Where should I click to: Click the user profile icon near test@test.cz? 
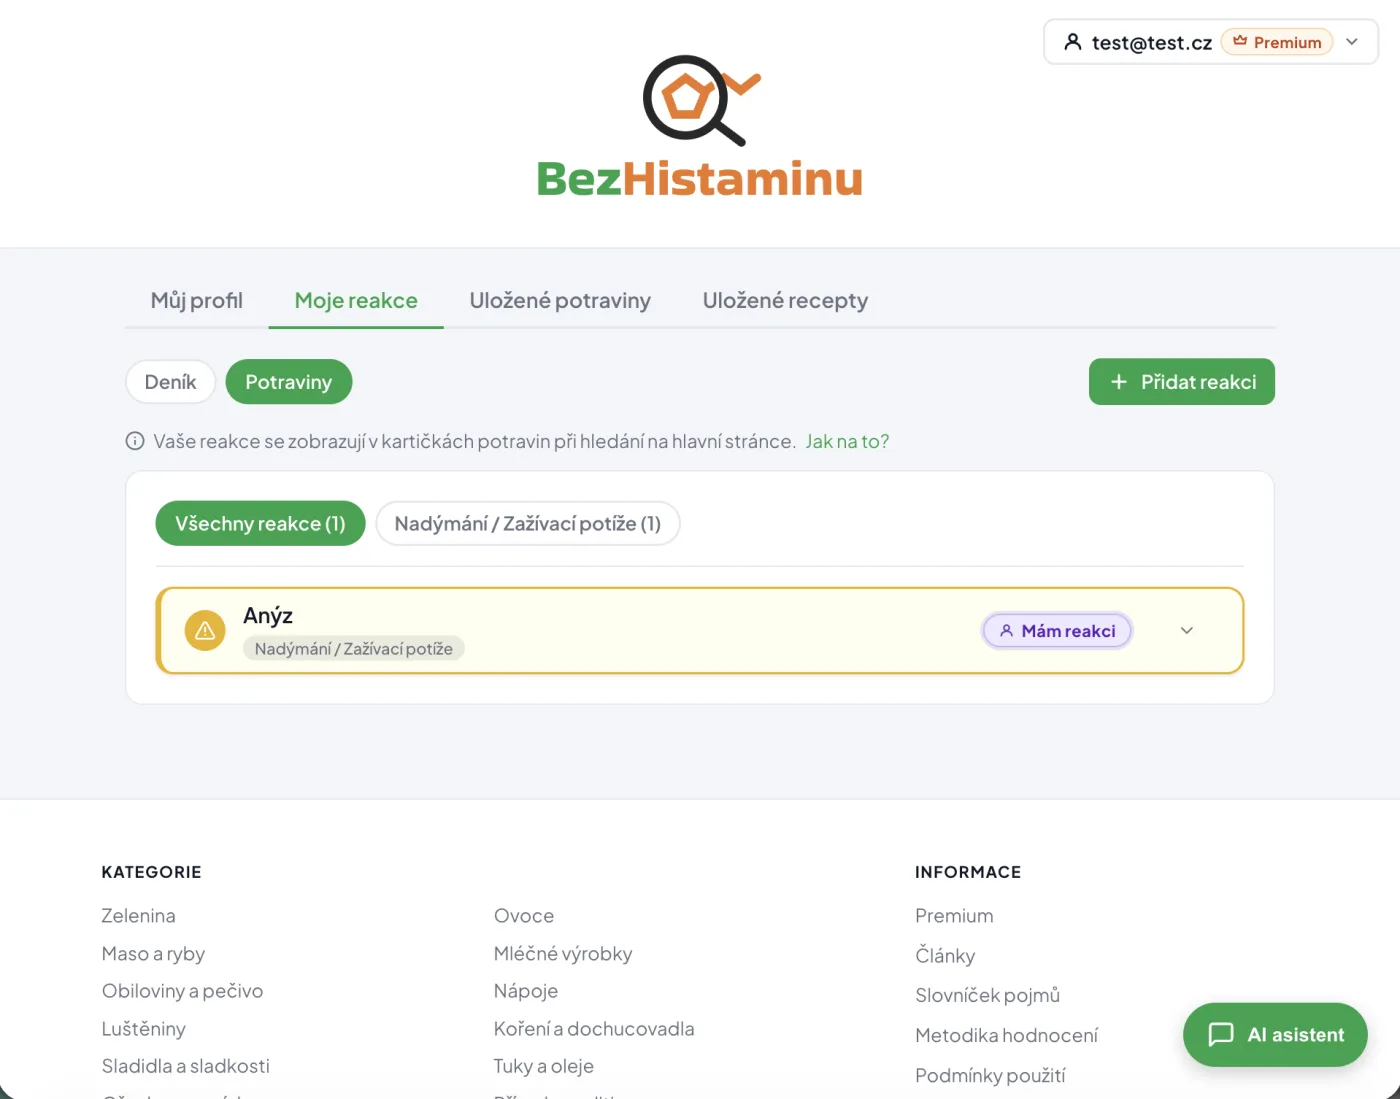point(1073,42)
